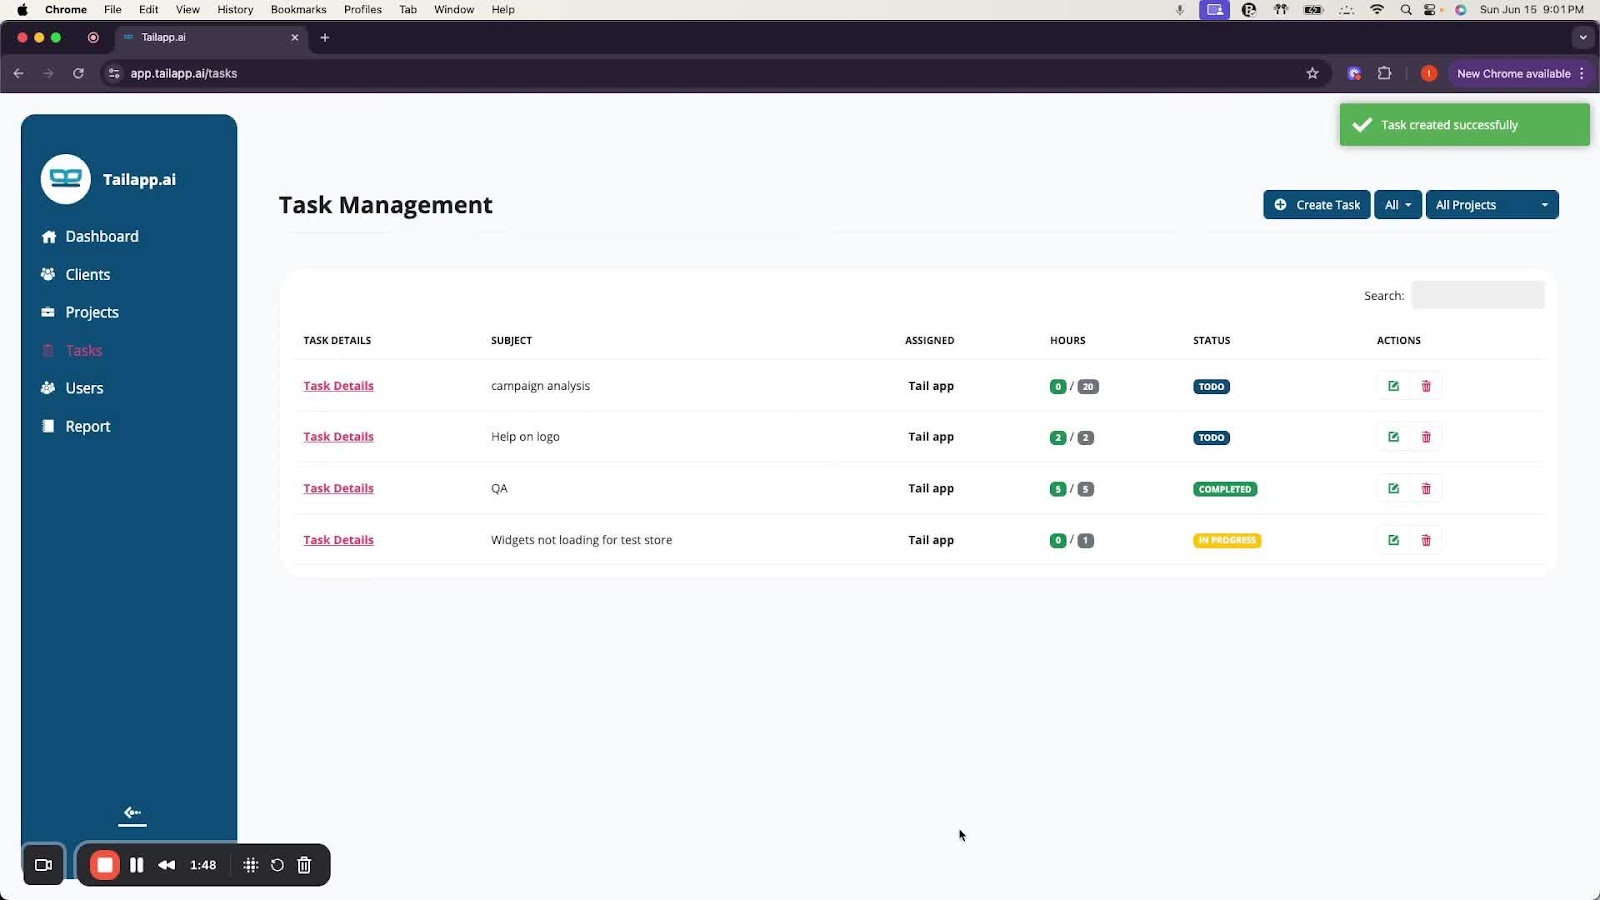Click the Tailapp.ai logo icon
Image resolution: width=1600 pixels, height=900 pixels.
pos(66,179)
